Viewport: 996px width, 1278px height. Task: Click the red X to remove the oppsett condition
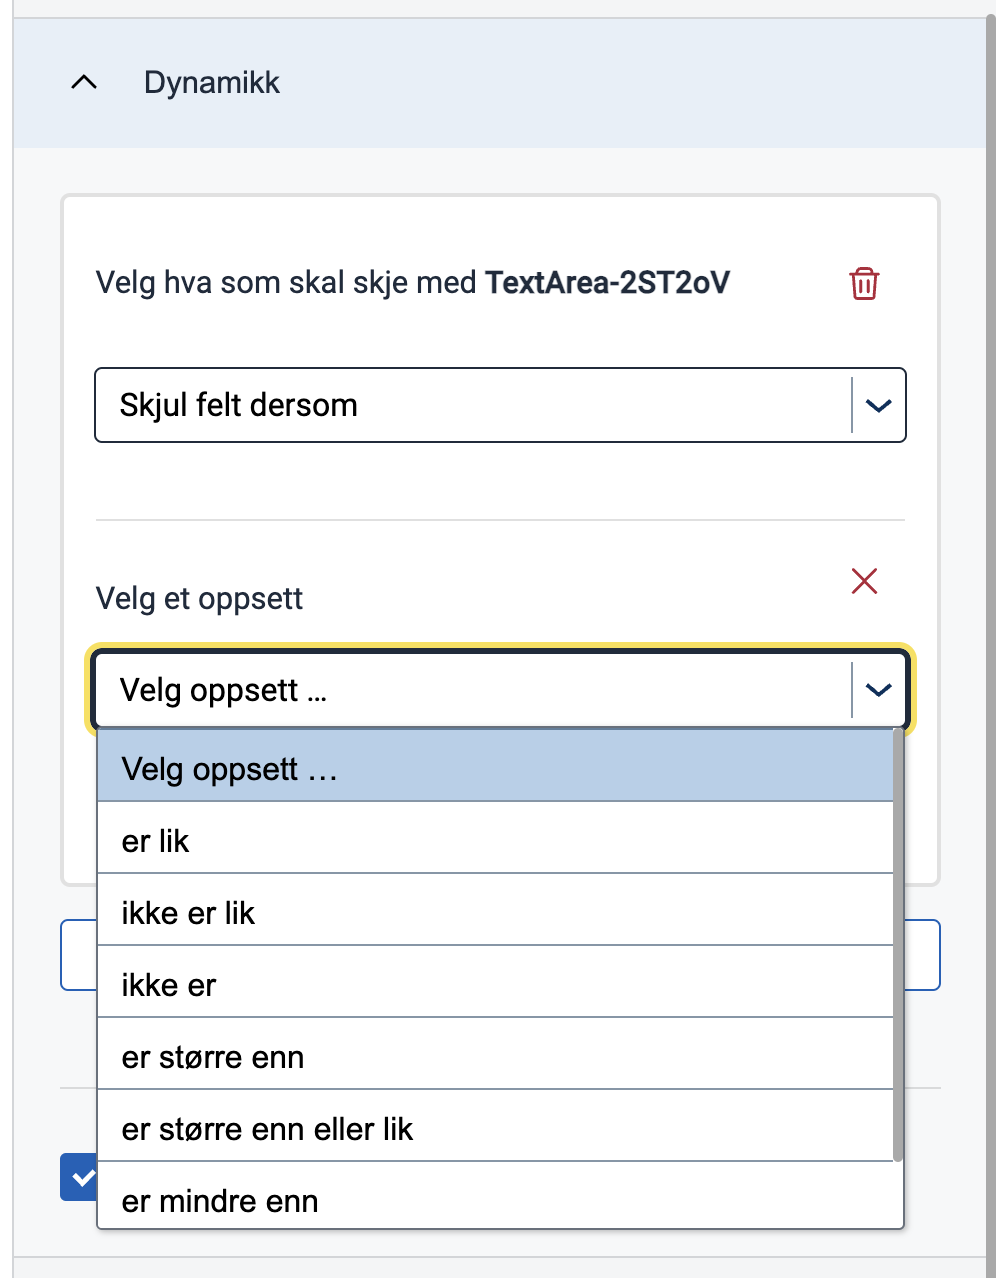pos(864,581)
